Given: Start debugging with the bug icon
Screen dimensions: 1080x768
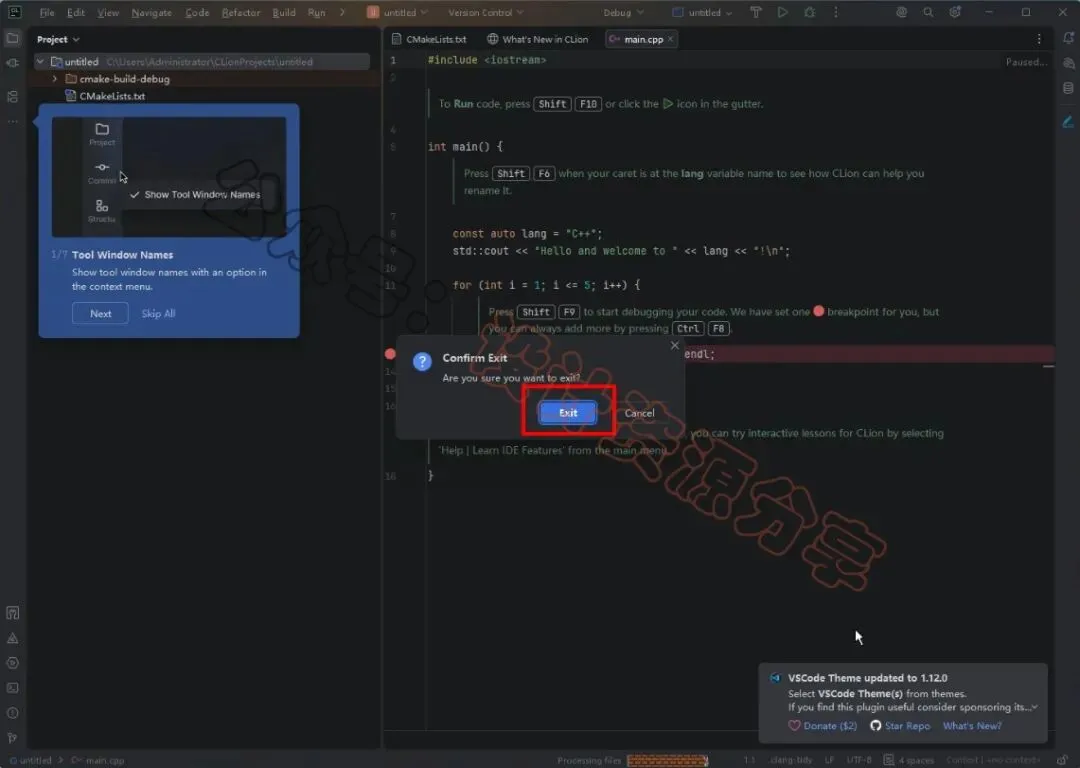Looking at the screenshot, I should [809, 12].
